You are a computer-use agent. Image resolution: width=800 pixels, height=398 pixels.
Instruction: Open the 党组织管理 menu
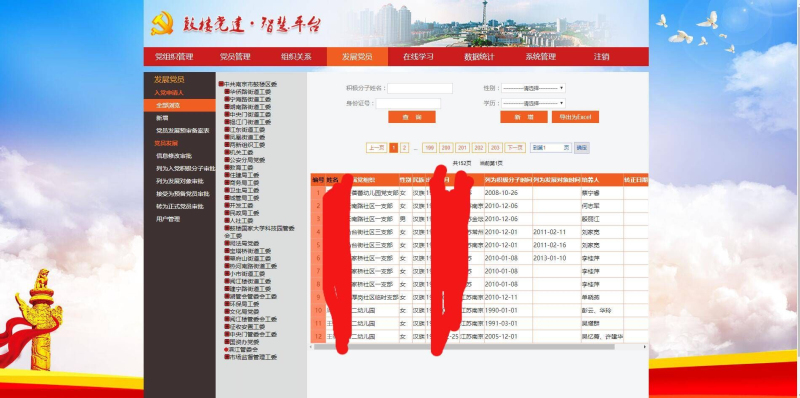(x=174, y=57)
